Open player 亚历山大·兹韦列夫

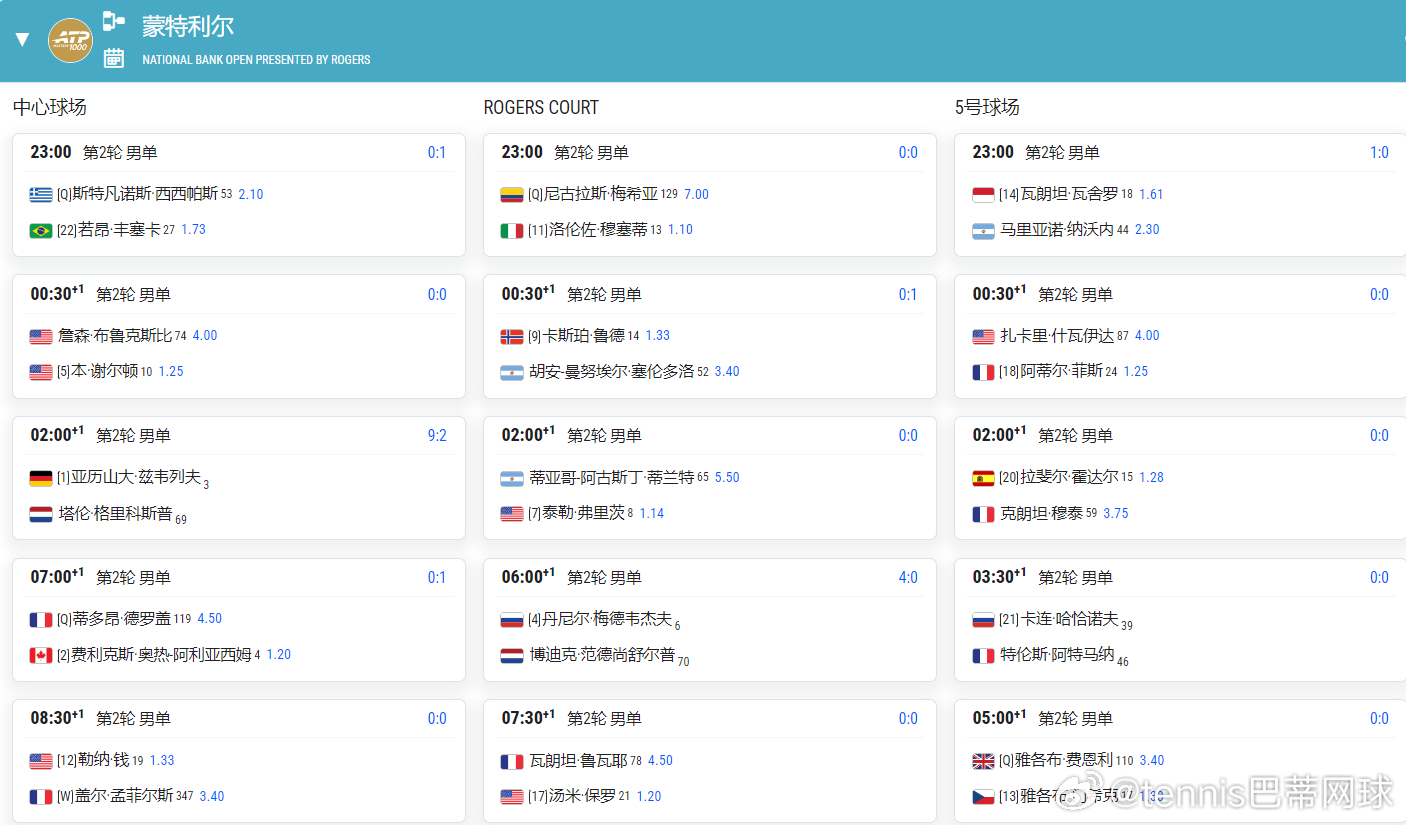coord(136,477)
